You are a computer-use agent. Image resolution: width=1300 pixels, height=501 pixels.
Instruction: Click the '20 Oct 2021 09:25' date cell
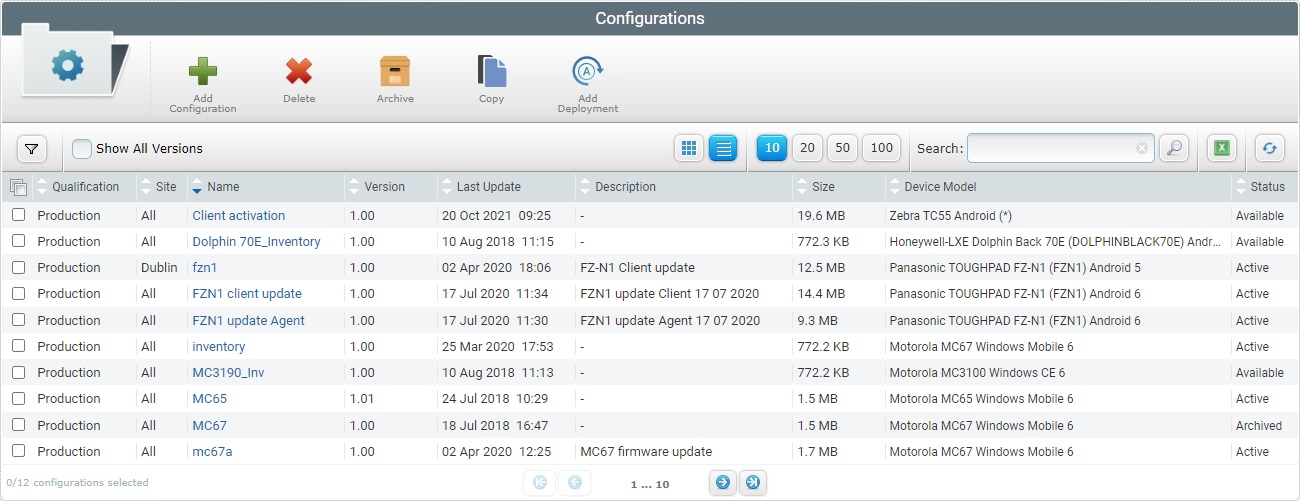pos(498,215)
